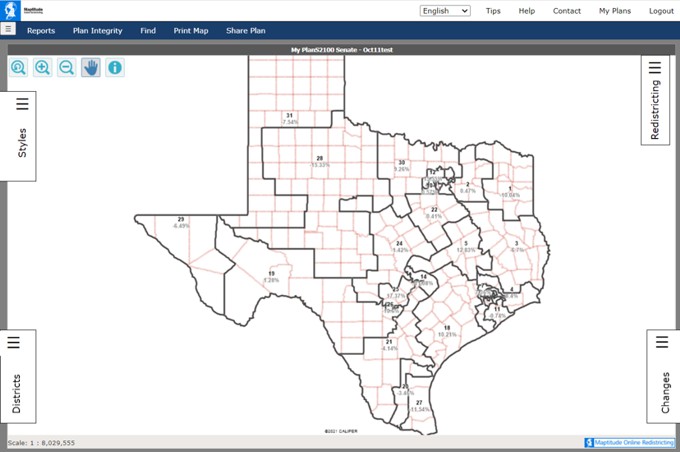Viewport: 680px width, 452px height.
Task: Click the initial map view zoom icon
Action: point(18,68)
